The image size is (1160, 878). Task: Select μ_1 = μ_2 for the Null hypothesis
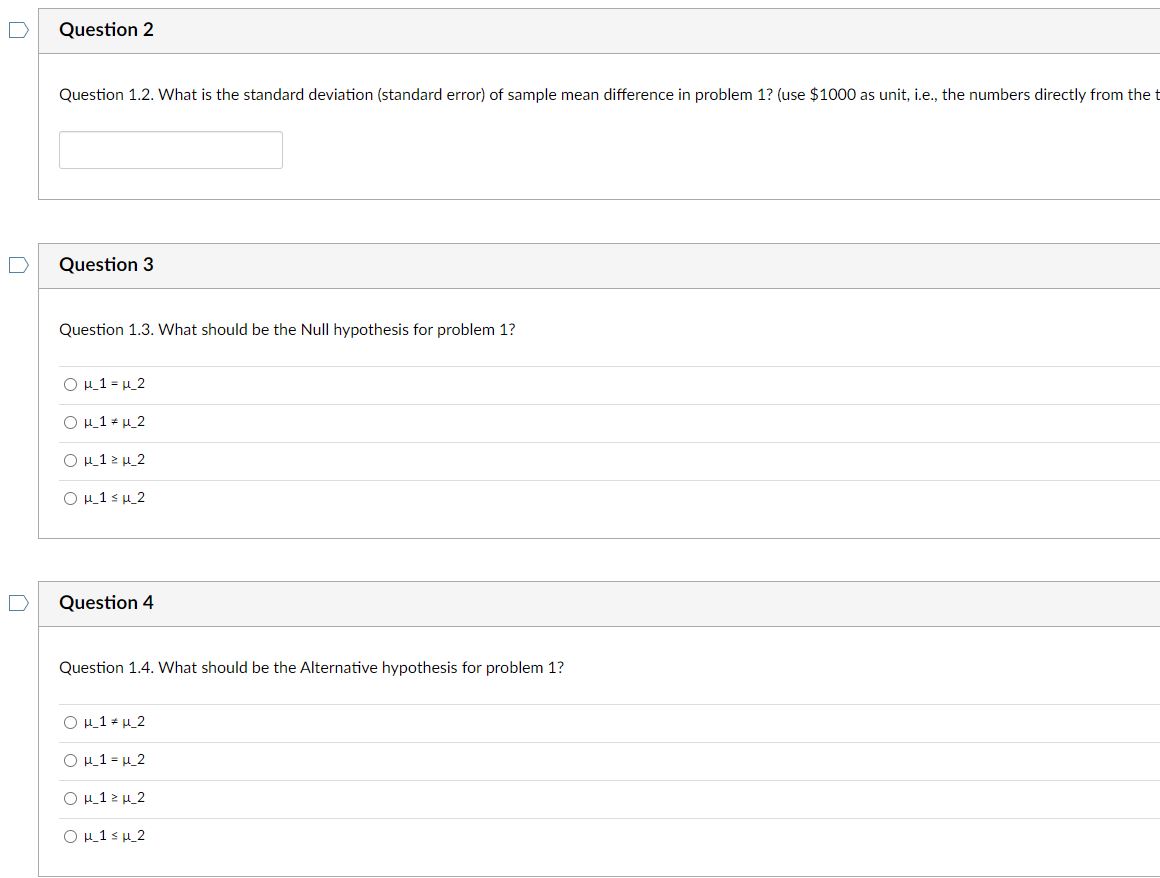(69, 382)
